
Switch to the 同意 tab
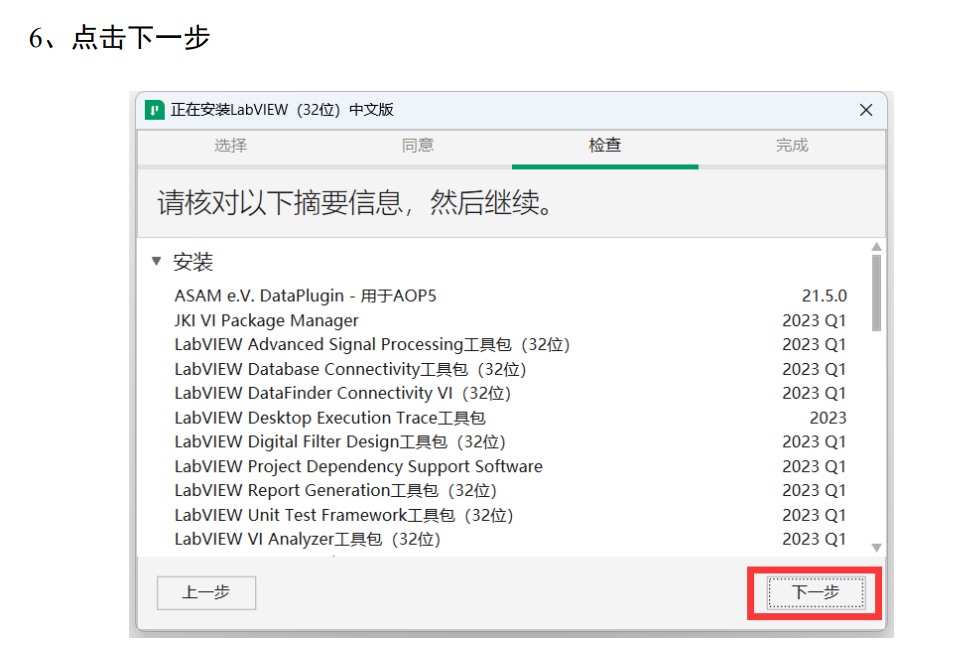click(418, 145)
